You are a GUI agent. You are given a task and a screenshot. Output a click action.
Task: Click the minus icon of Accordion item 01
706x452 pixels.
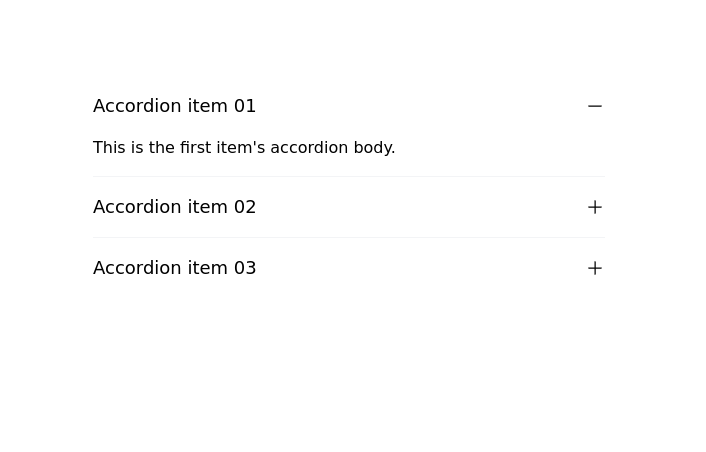click(594, 106)
